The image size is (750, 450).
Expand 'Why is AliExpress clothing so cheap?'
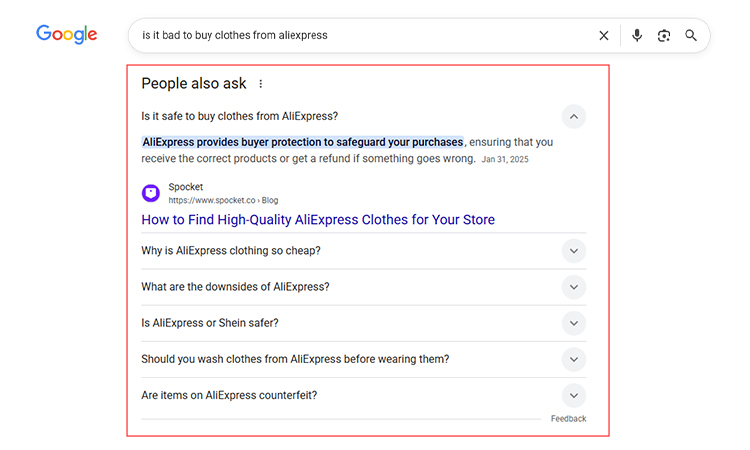click(574, 251)
